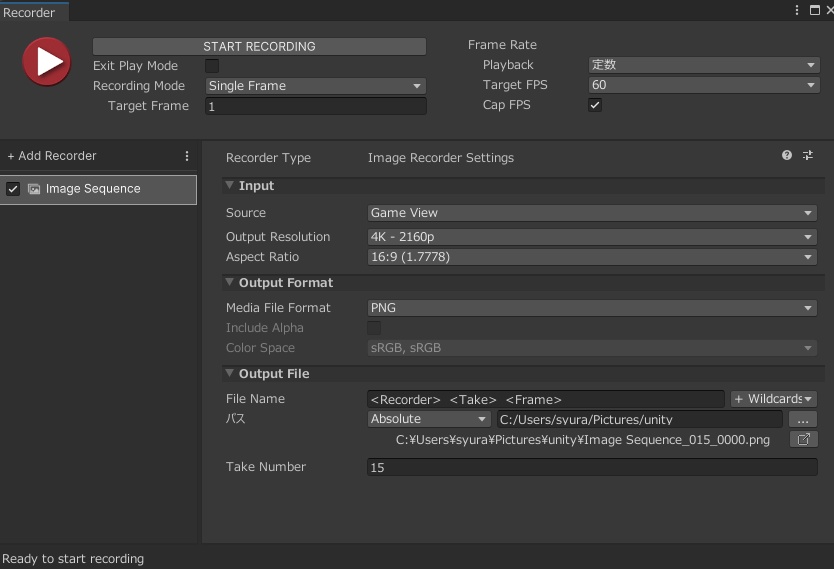Click the Take Number input field
This screenshot has height=569, width=834.
(x=592, y=467)
